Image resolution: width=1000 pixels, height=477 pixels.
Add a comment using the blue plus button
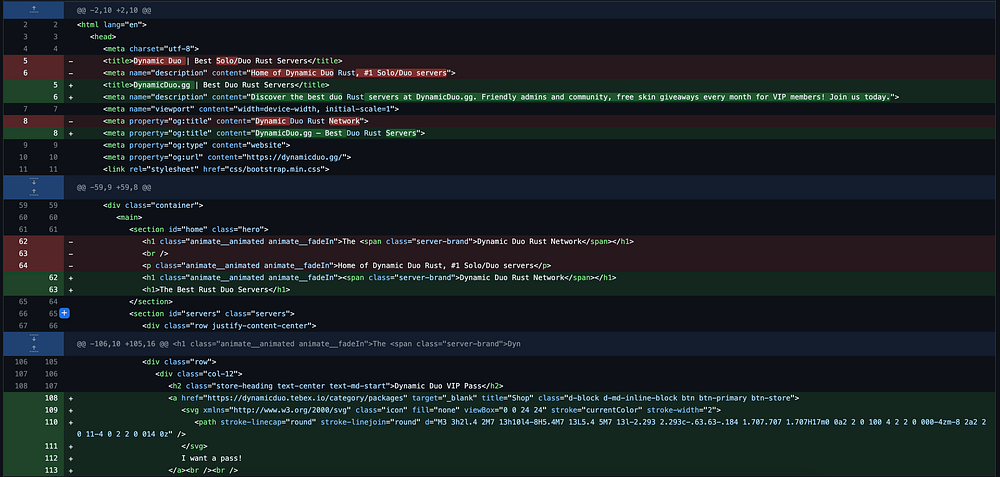(x=64, y=314)
